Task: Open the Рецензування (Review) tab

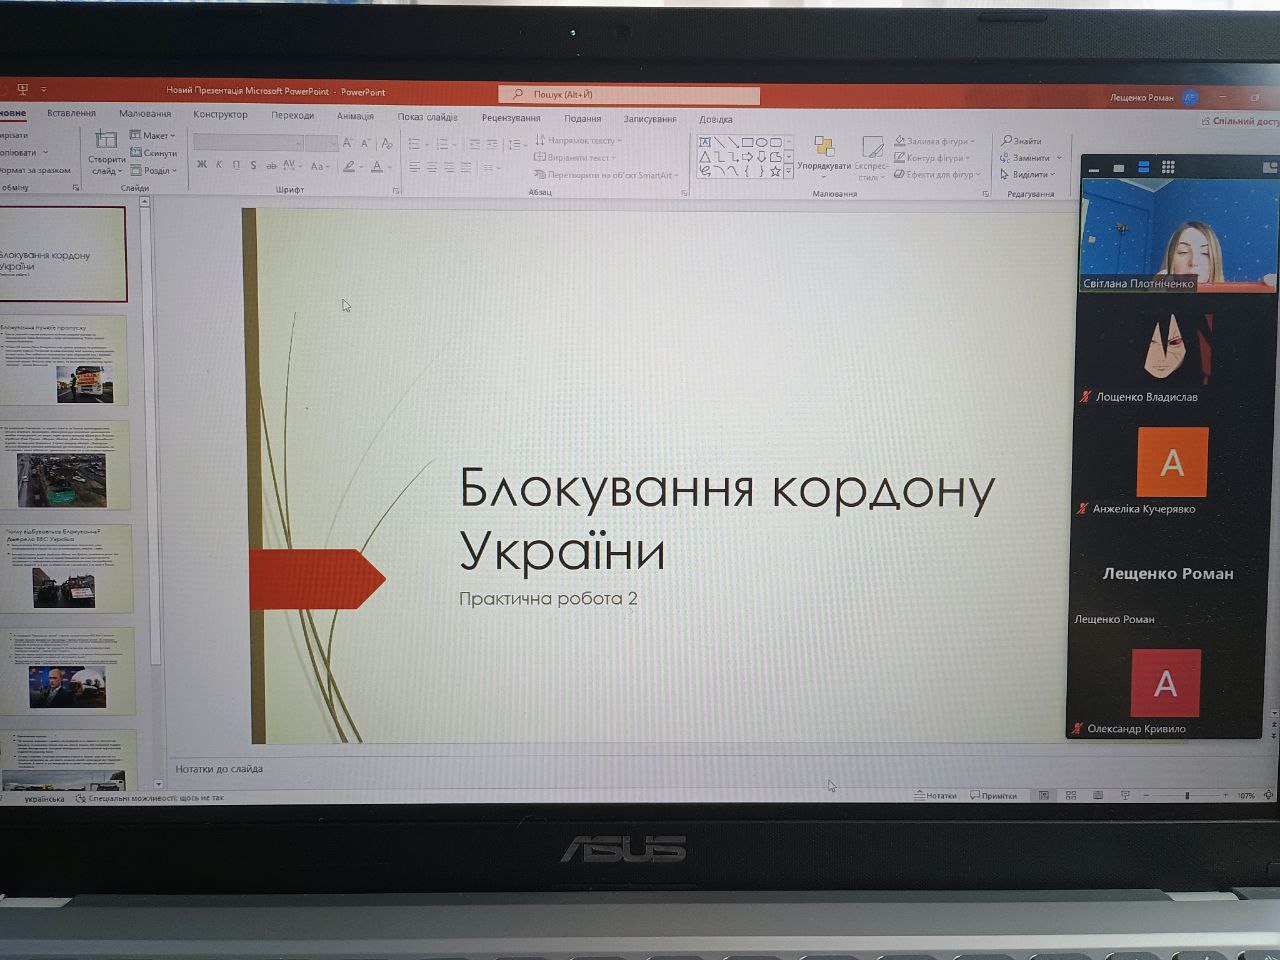Action: tap(510, 118)
